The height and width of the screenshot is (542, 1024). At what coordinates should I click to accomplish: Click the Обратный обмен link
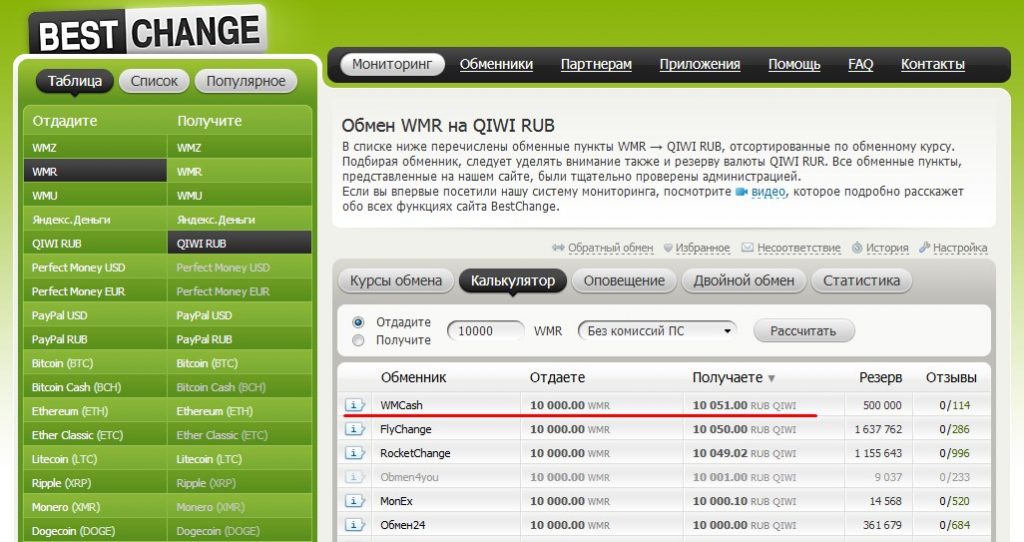click(610, 248)
